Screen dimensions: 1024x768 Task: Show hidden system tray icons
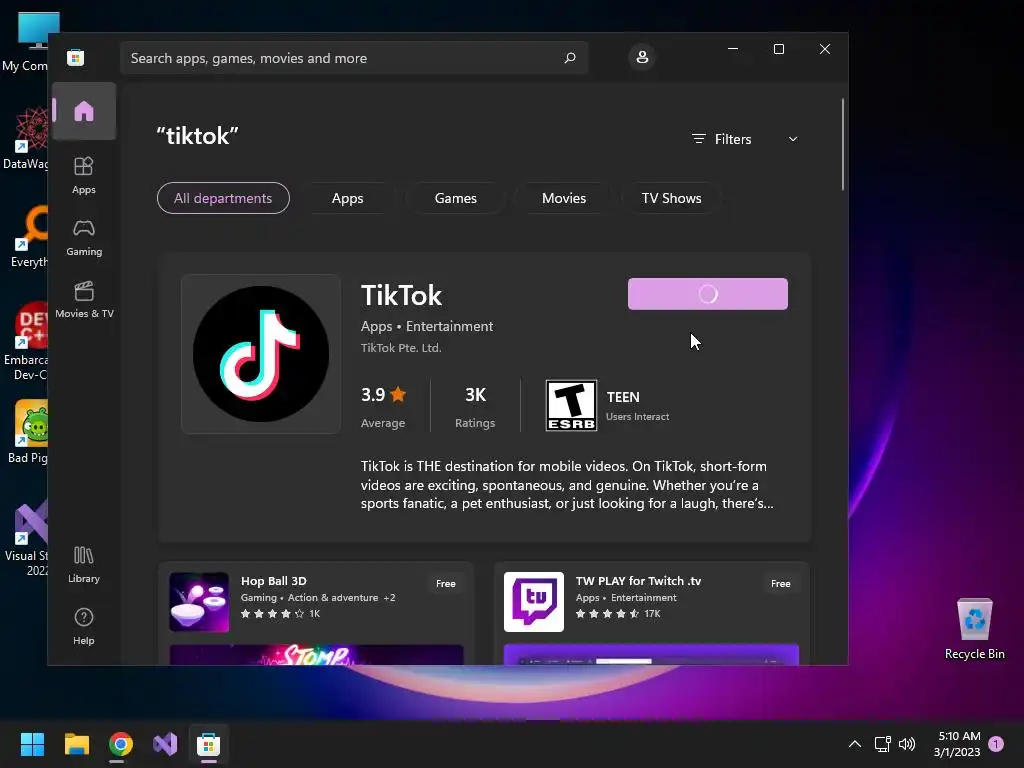854,744
